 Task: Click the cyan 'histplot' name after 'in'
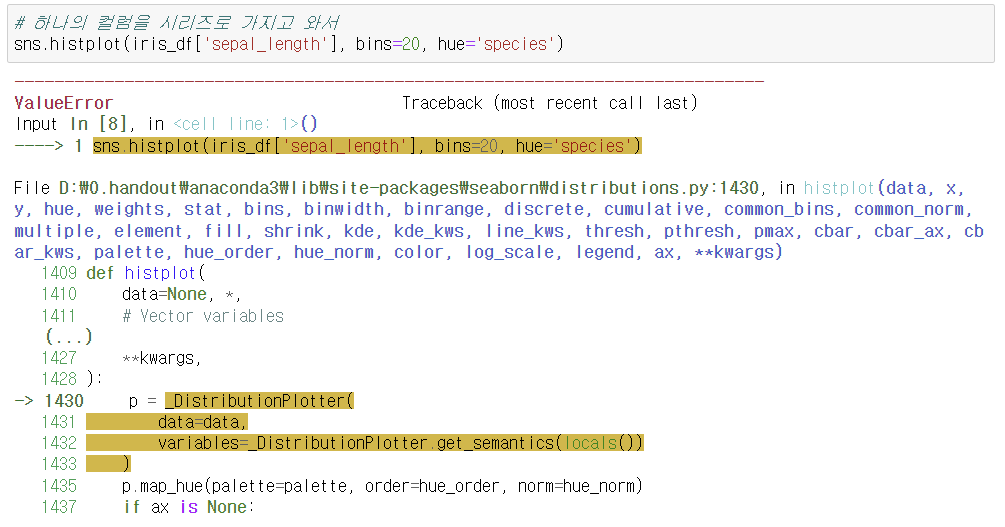[839, 188]
